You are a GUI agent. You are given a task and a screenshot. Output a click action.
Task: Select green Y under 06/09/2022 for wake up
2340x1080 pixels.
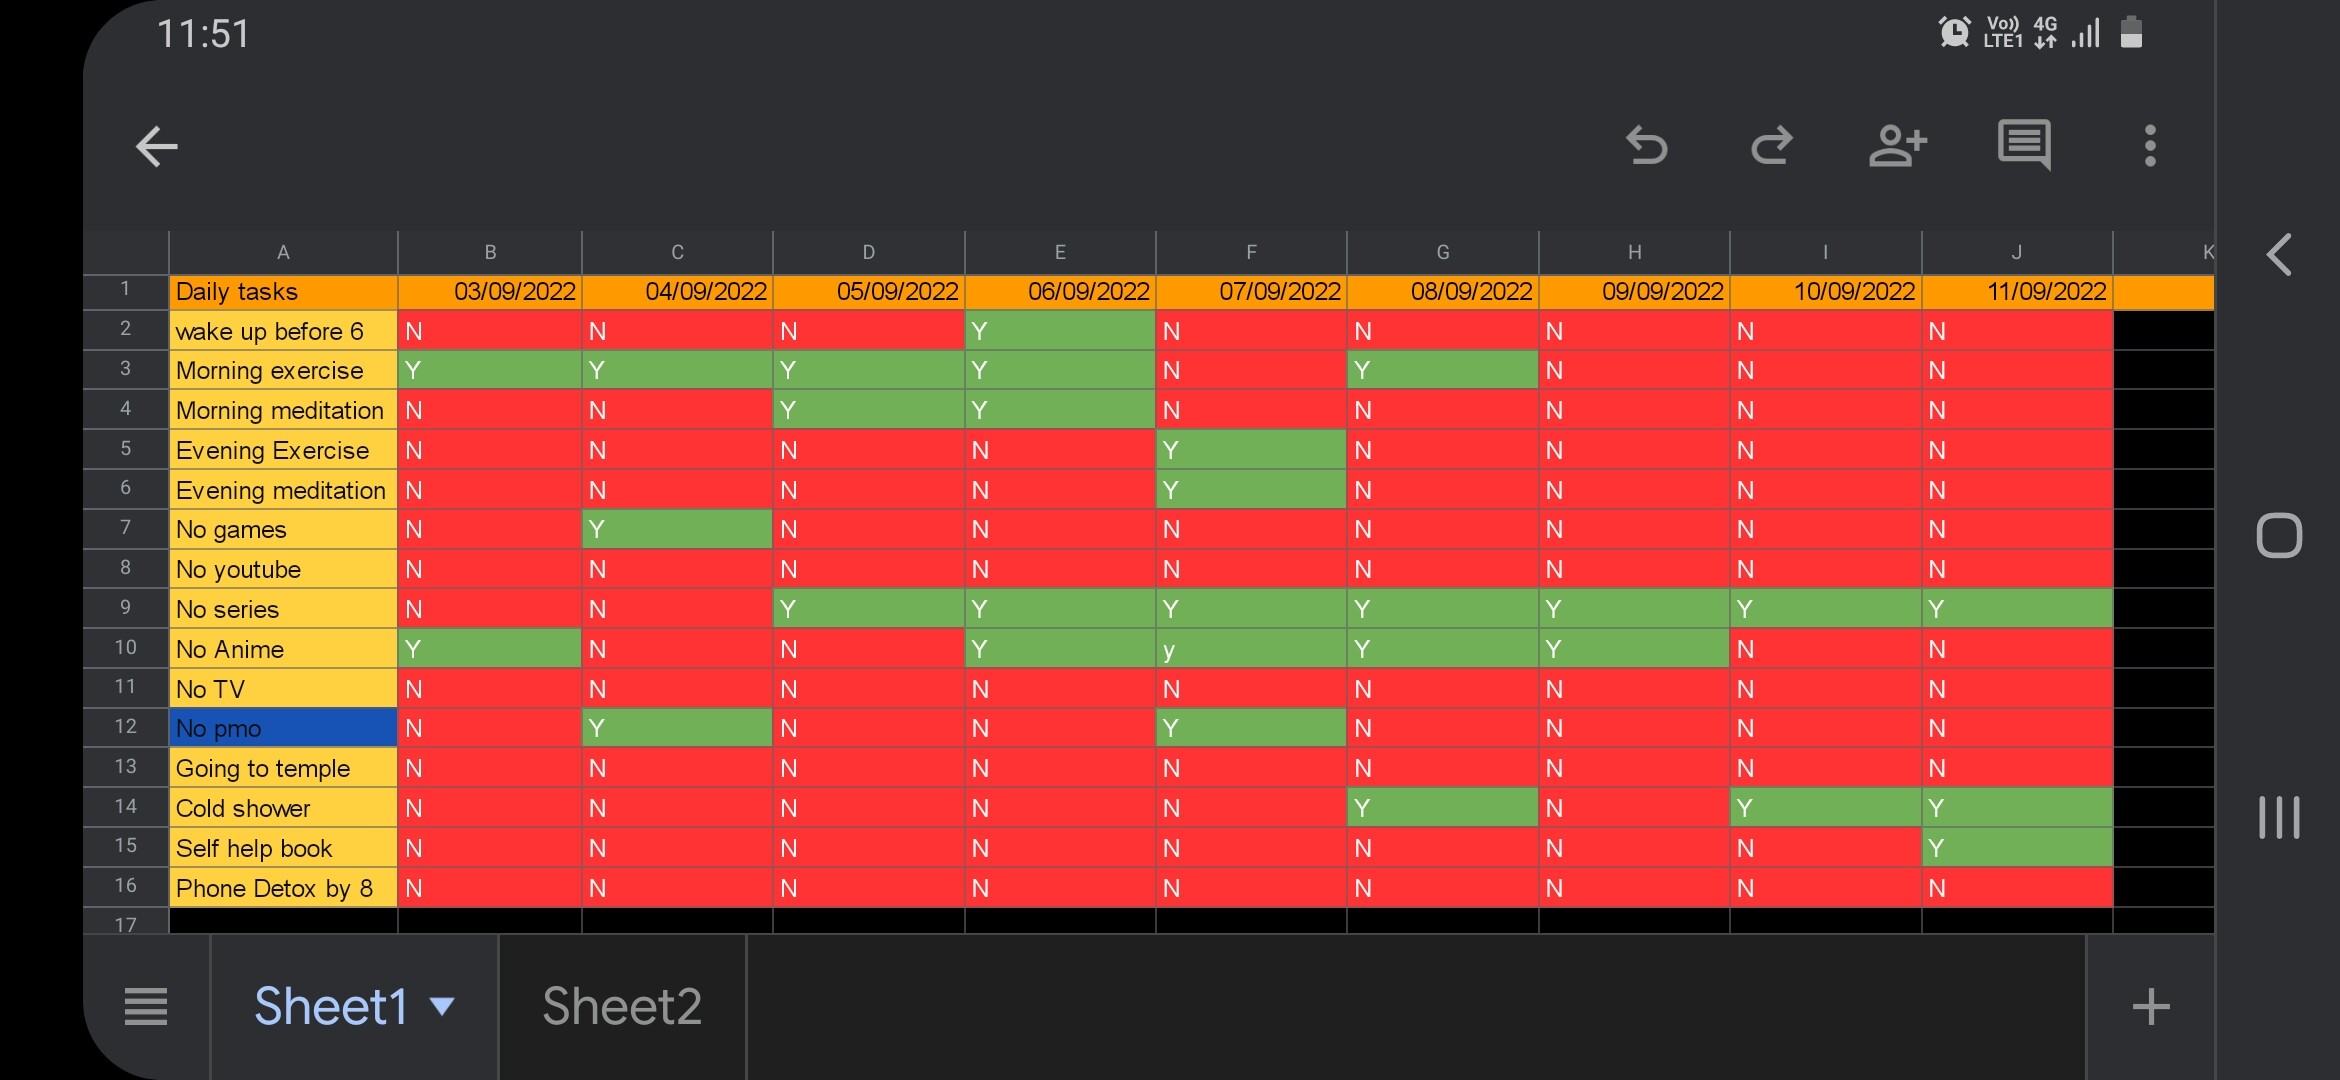tap(1060, 331)
